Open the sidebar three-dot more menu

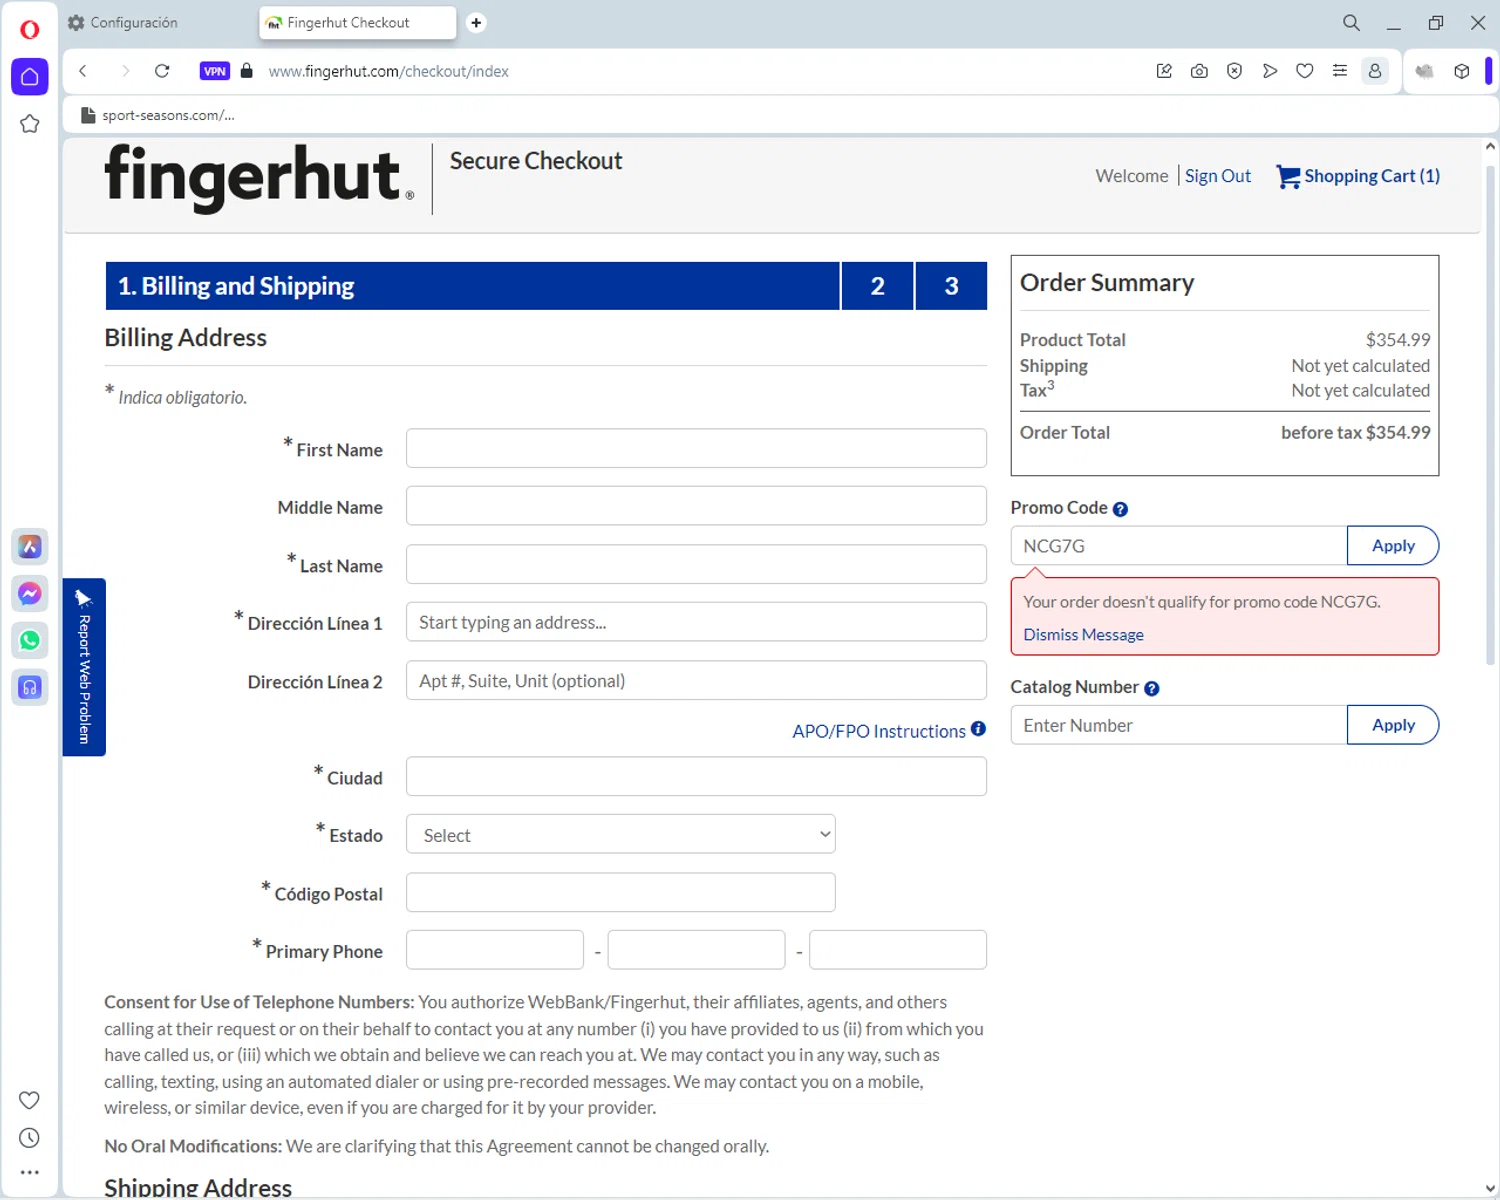[x=30, y=1172]
